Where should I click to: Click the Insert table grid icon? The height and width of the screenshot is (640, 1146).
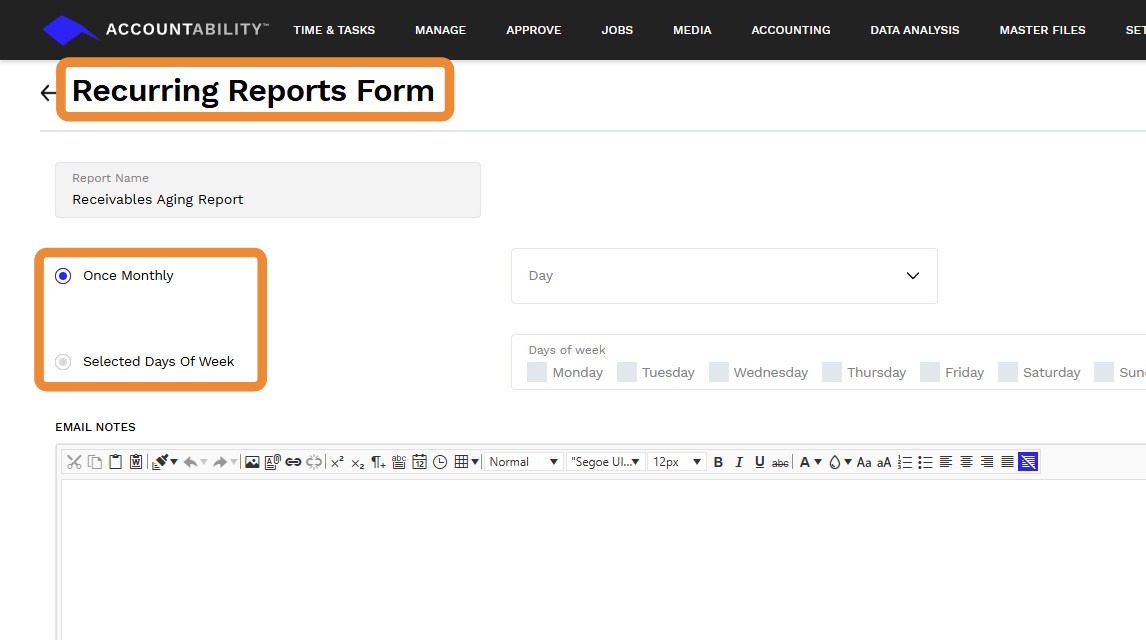(461, 462)
